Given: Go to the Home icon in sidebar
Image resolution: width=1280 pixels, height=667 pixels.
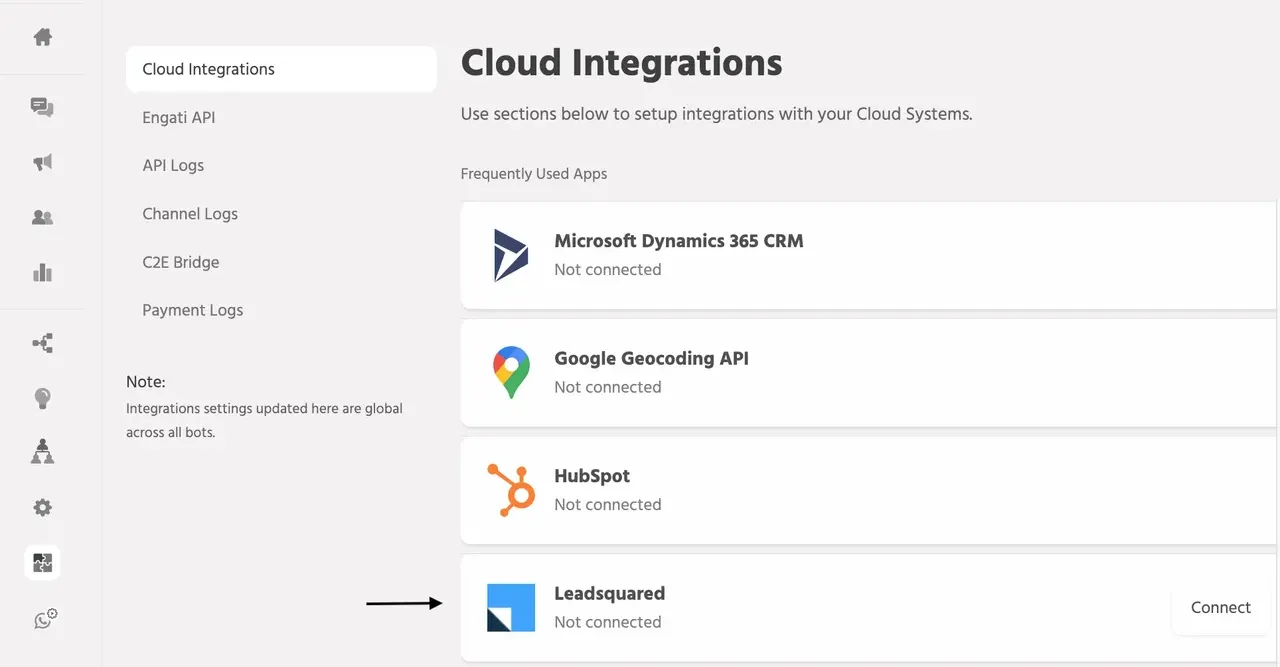Looking at the screenshot, I should (42, 37).
